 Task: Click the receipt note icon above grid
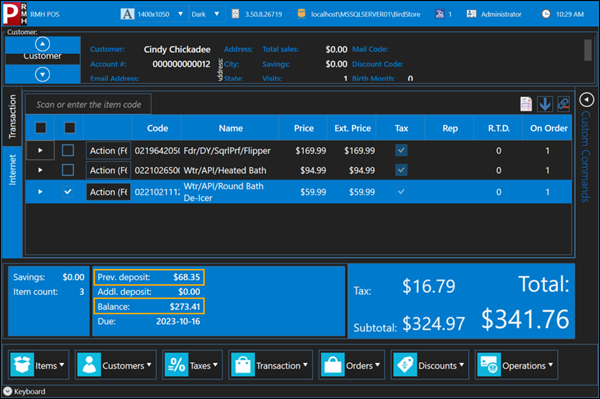click(x=526, y=104)
